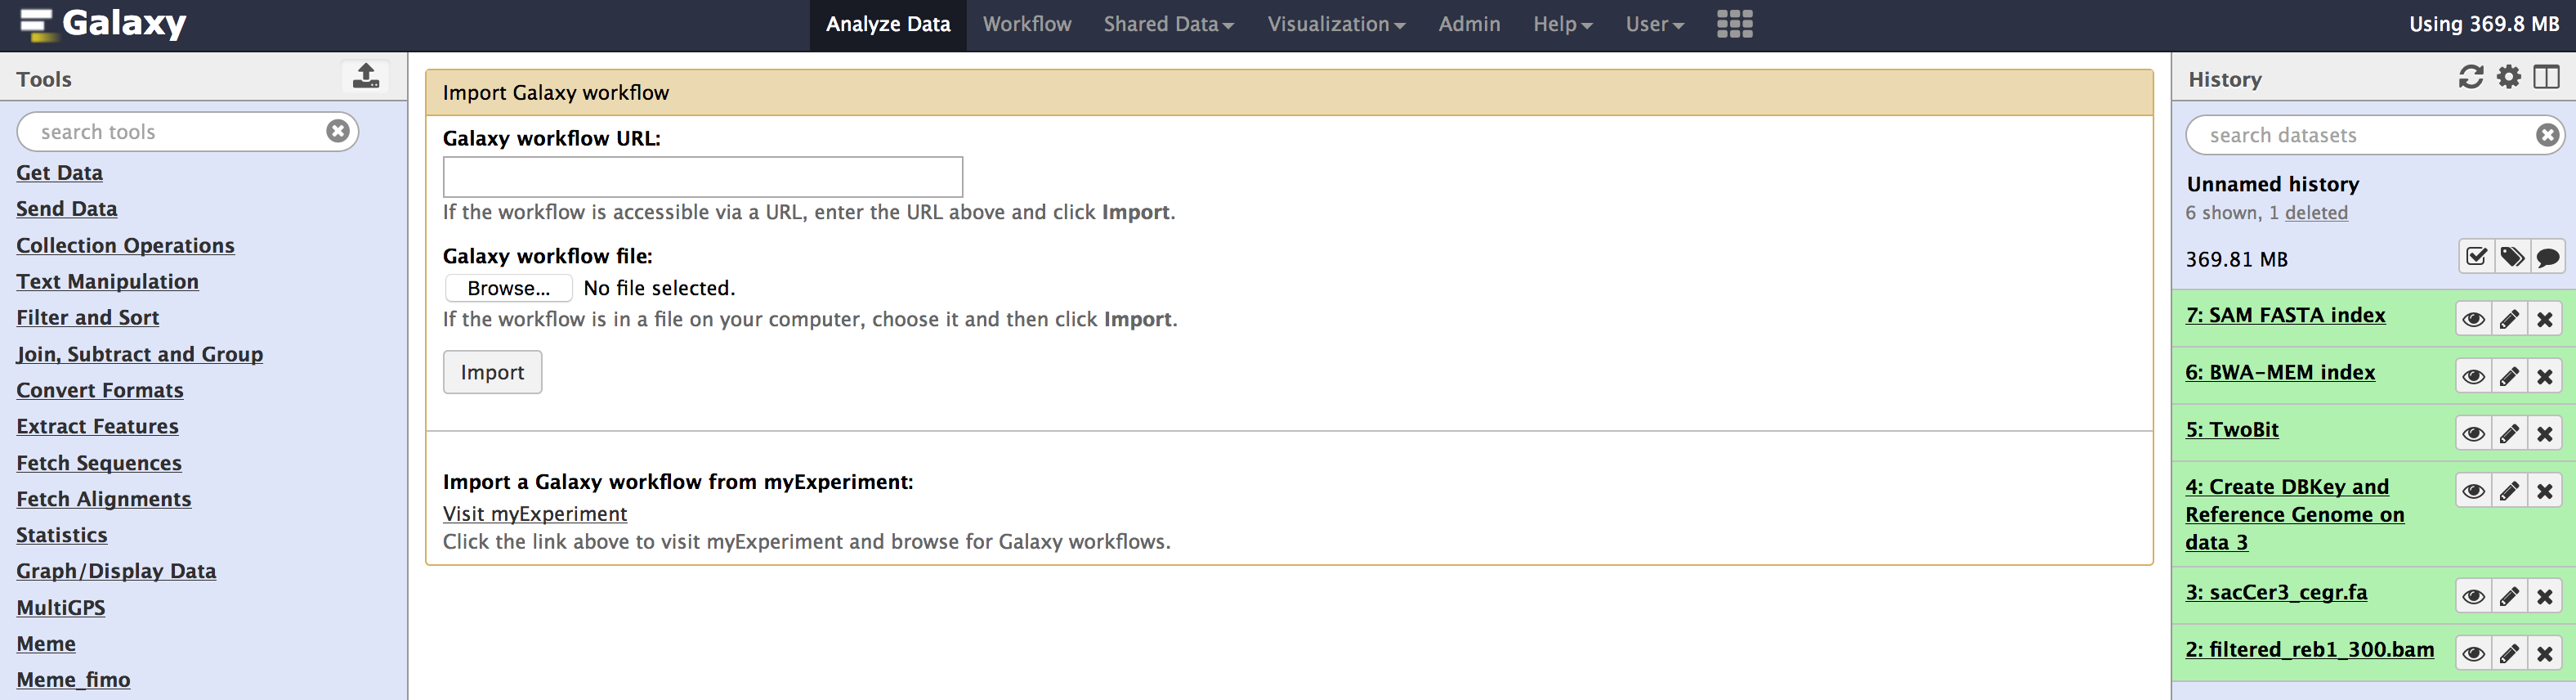Click the upload data icon in Tools panel
This screenshot has height=700, width=2576.
tap(365, 77)
